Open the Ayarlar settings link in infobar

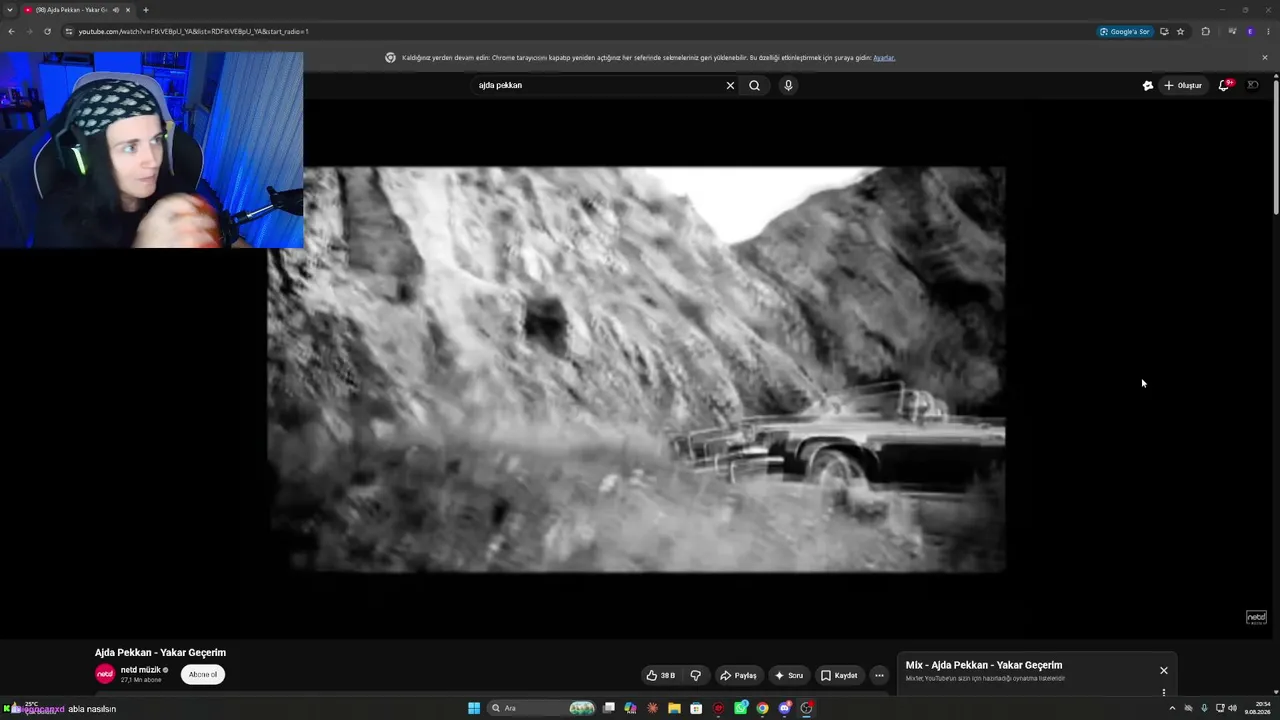click(884, 58)
